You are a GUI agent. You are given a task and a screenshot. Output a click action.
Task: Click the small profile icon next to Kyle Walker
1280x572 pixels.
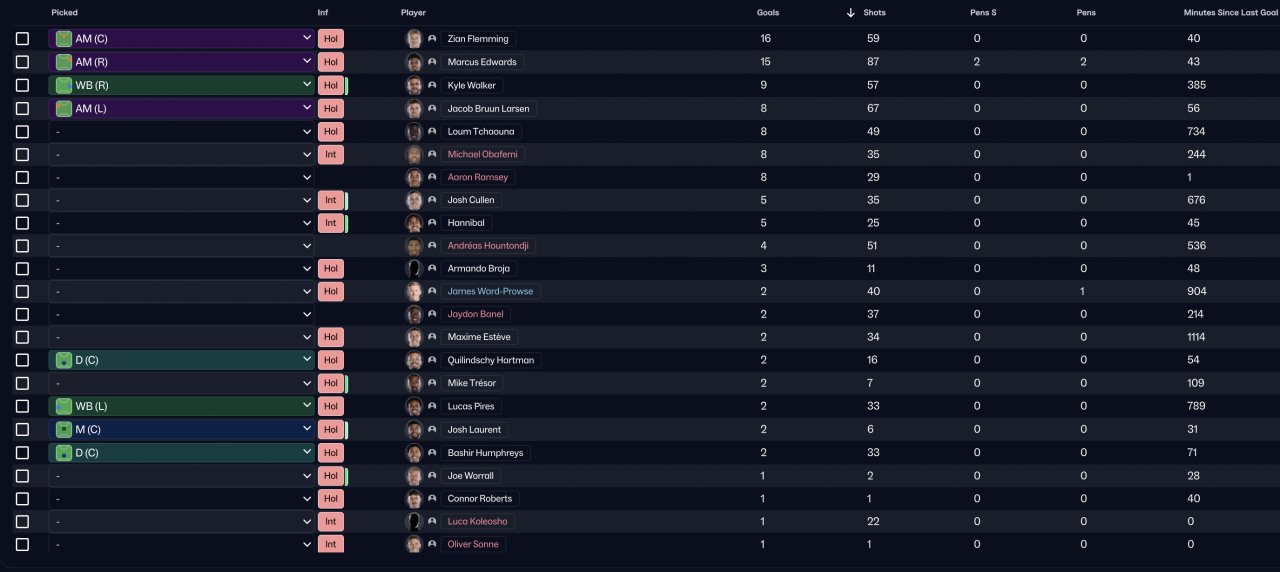(432, 85)
